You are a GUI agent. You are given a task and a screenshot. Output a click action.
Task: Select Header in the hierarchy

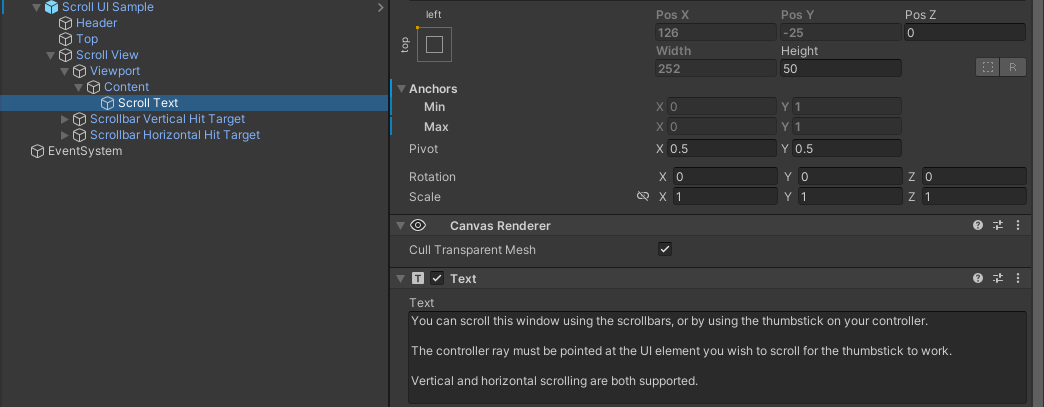(x=96, y=23)
